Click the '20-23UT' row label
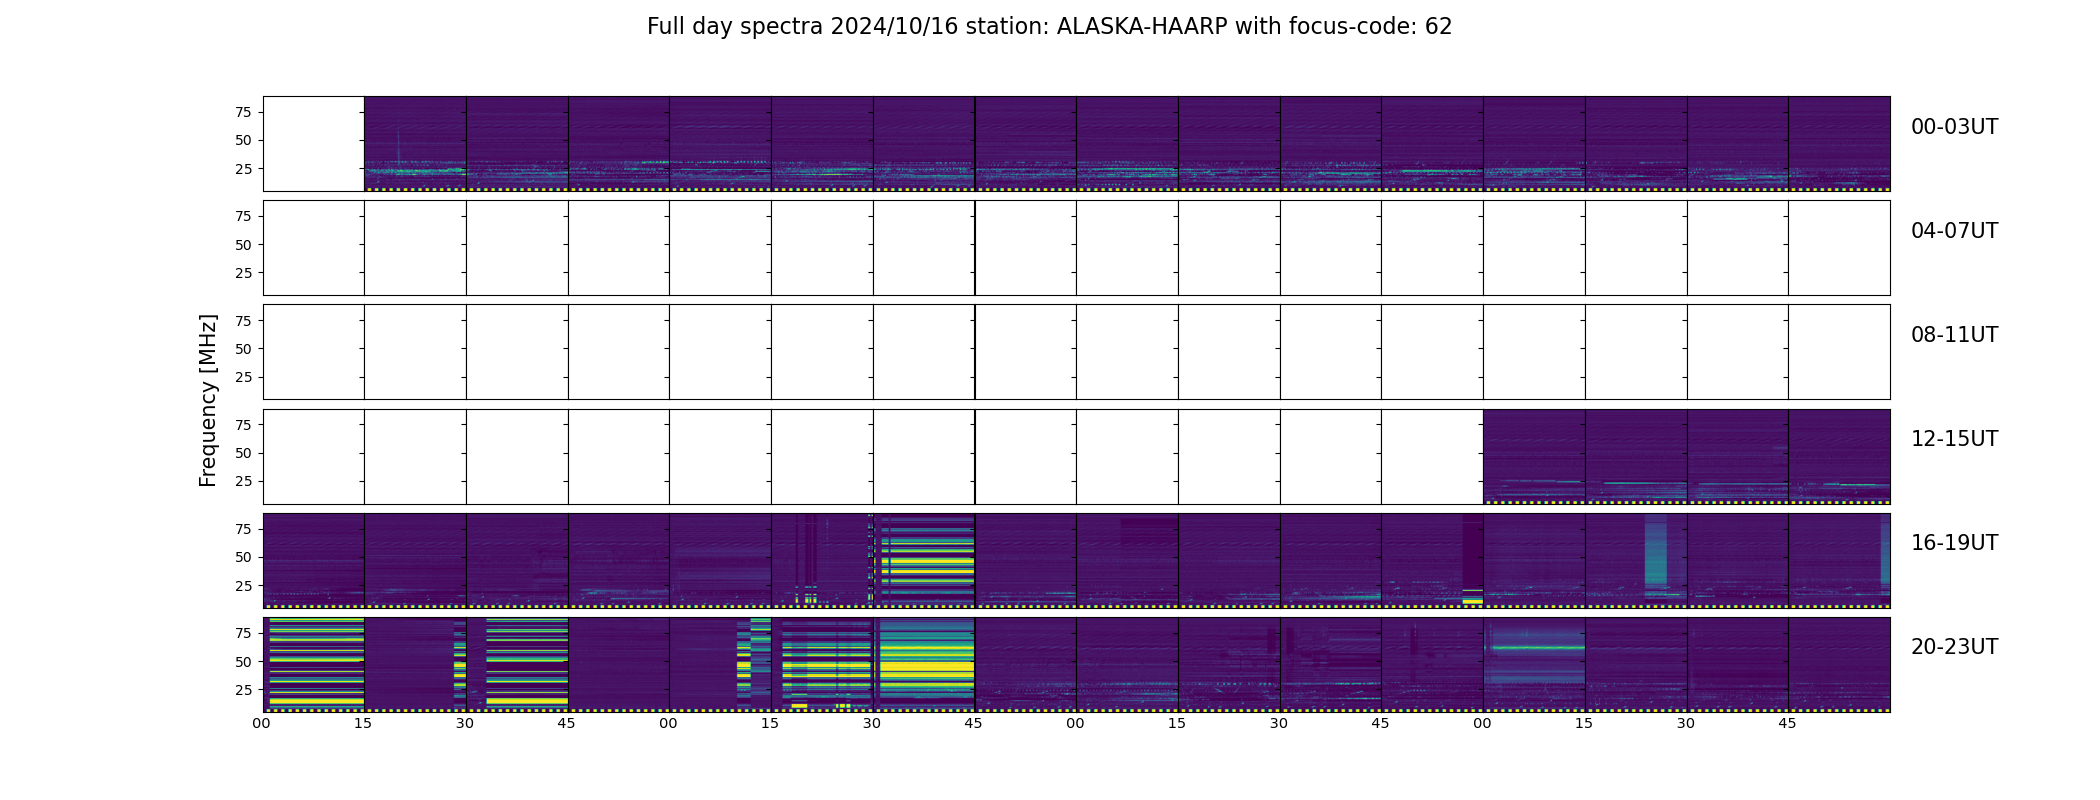Viewport: 2100px width, 800px height. click(1954, 647)
